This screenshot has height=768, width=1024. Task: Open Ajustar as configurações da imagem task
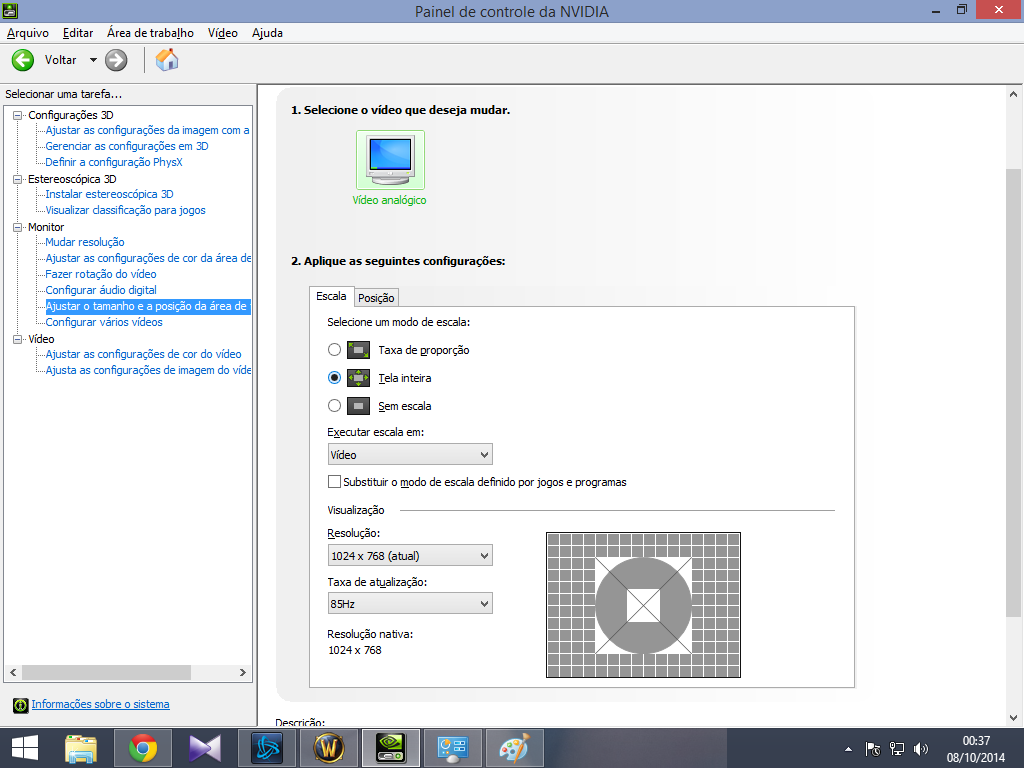[x=148, y=130]
